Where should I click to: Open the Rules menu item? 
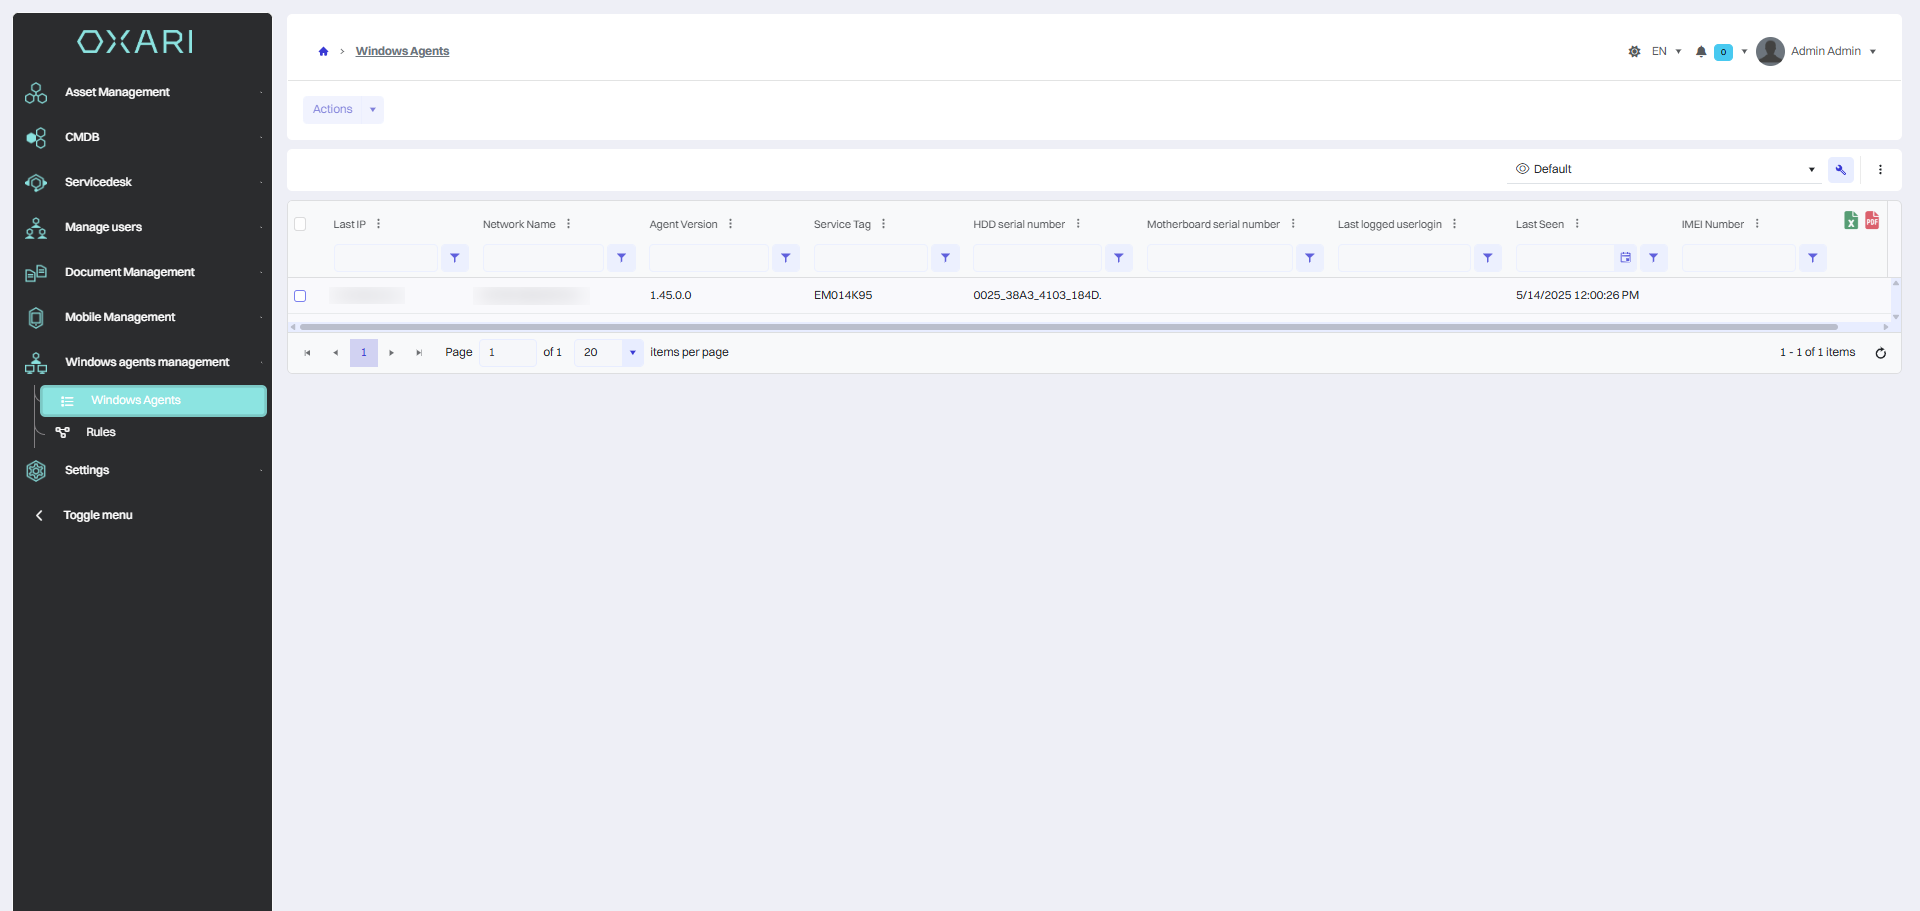(x=100, y=432)
